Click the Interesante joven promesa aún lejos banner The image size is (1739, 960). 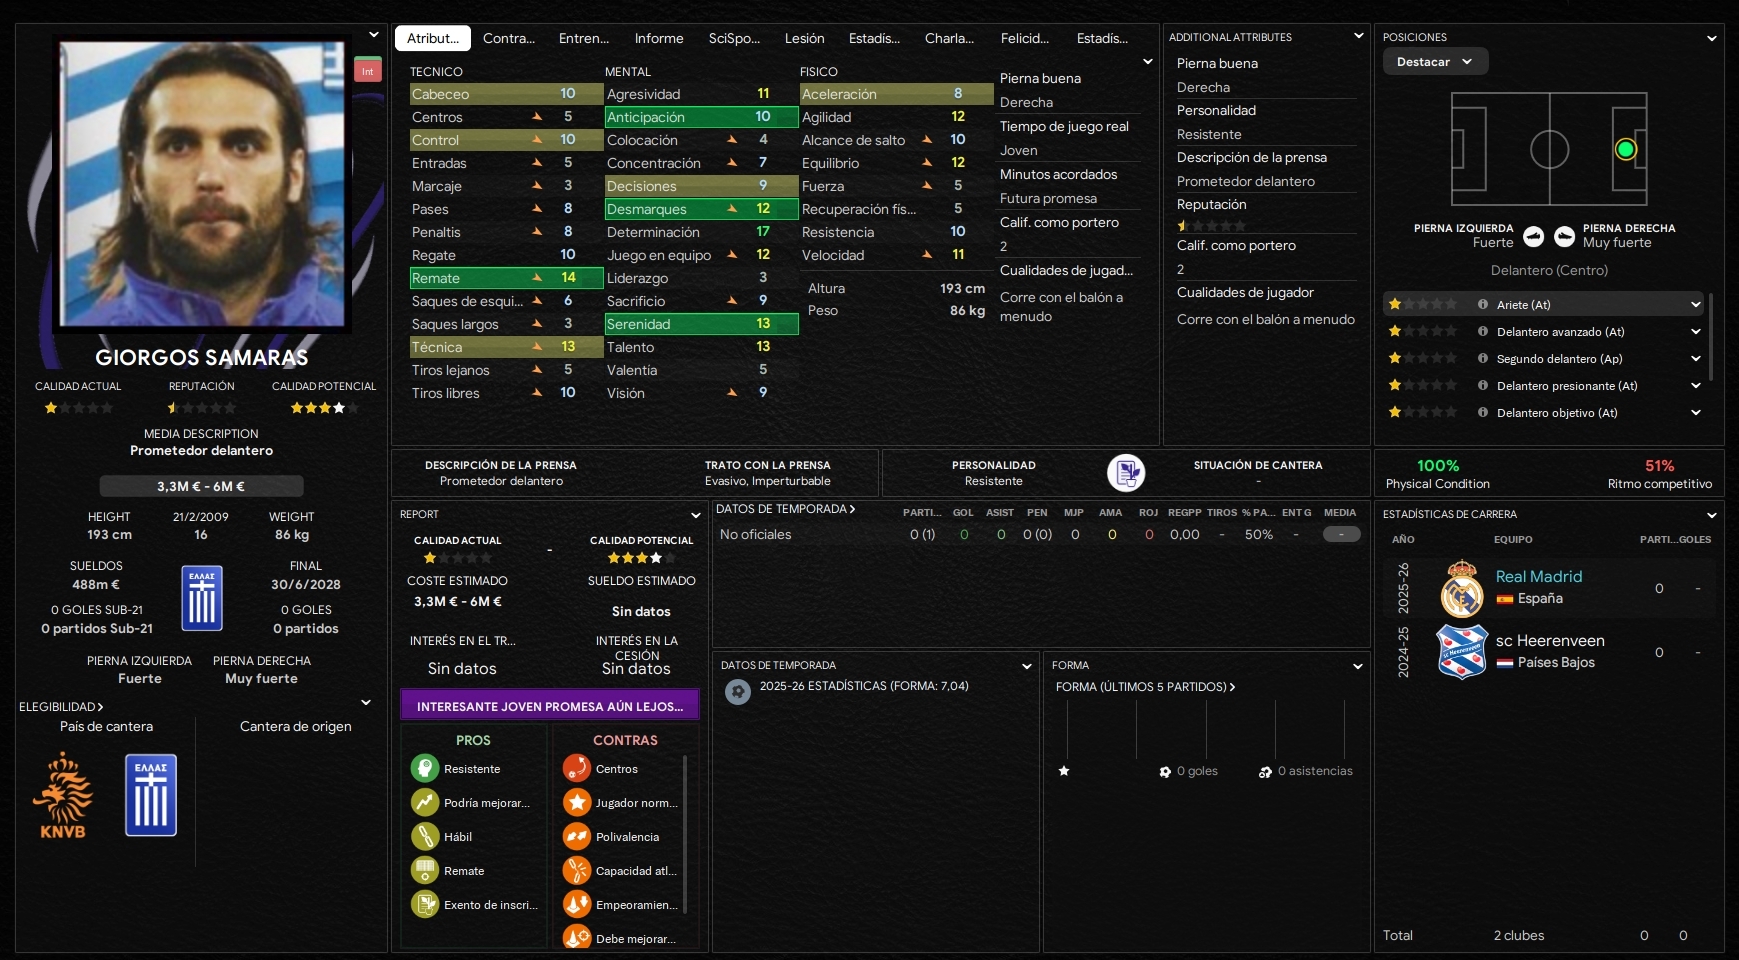tap(550, 705)
